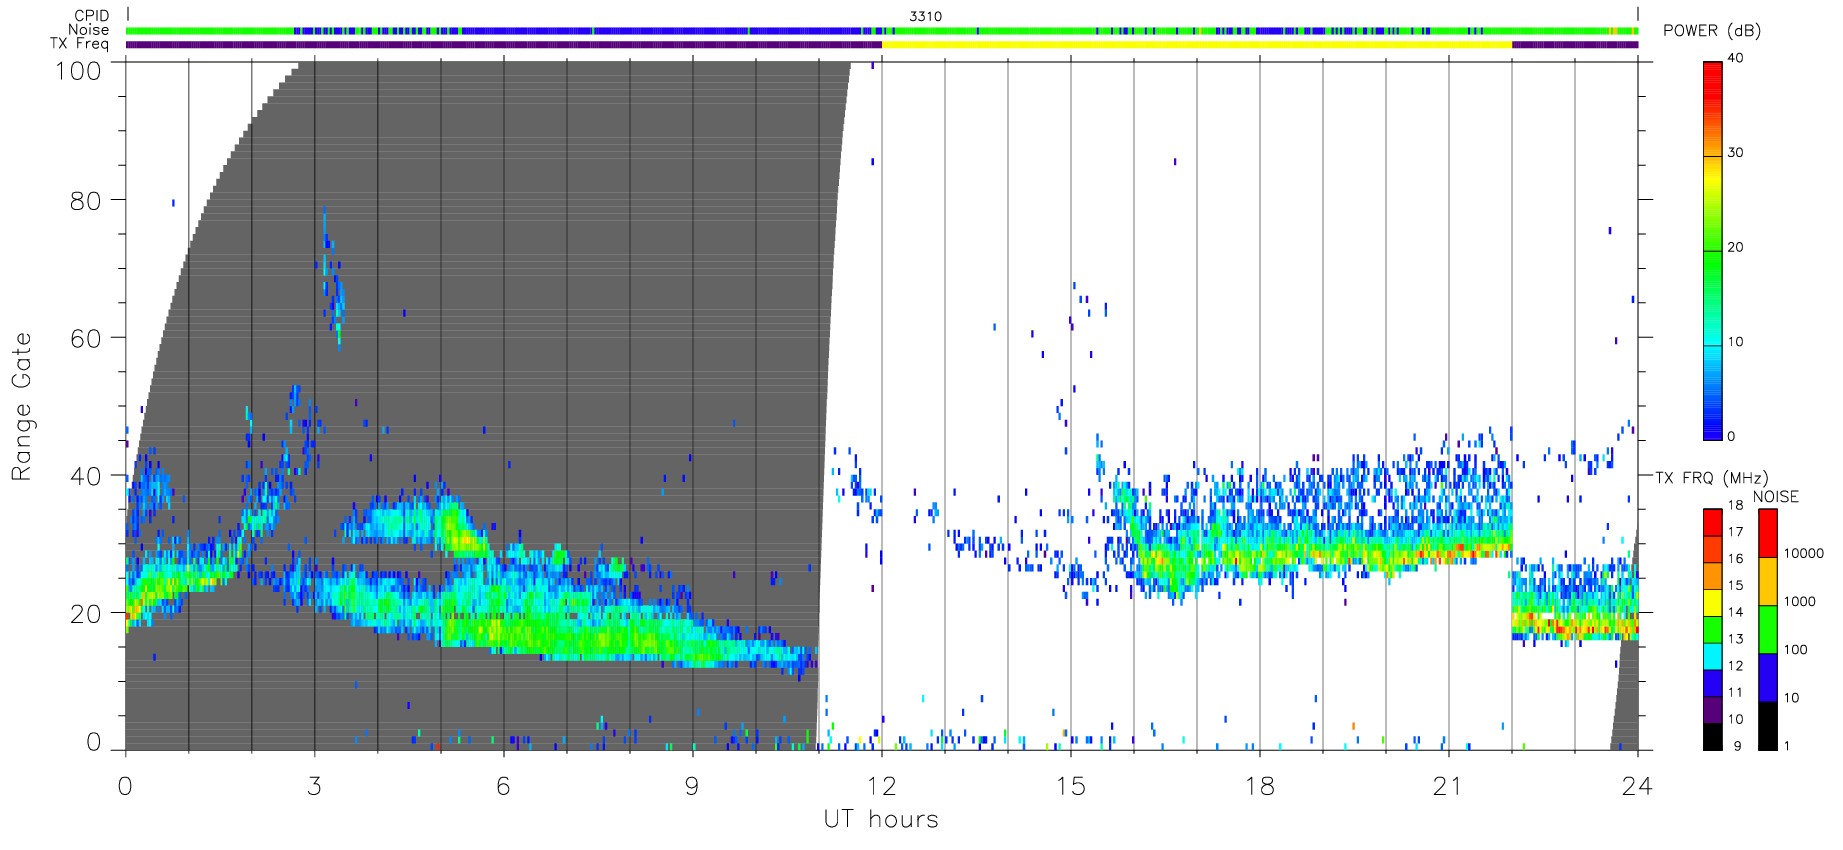The image size is (1843, 850).
Task: Click x-axis tick label 24
Action: (x=1637, y=787)
